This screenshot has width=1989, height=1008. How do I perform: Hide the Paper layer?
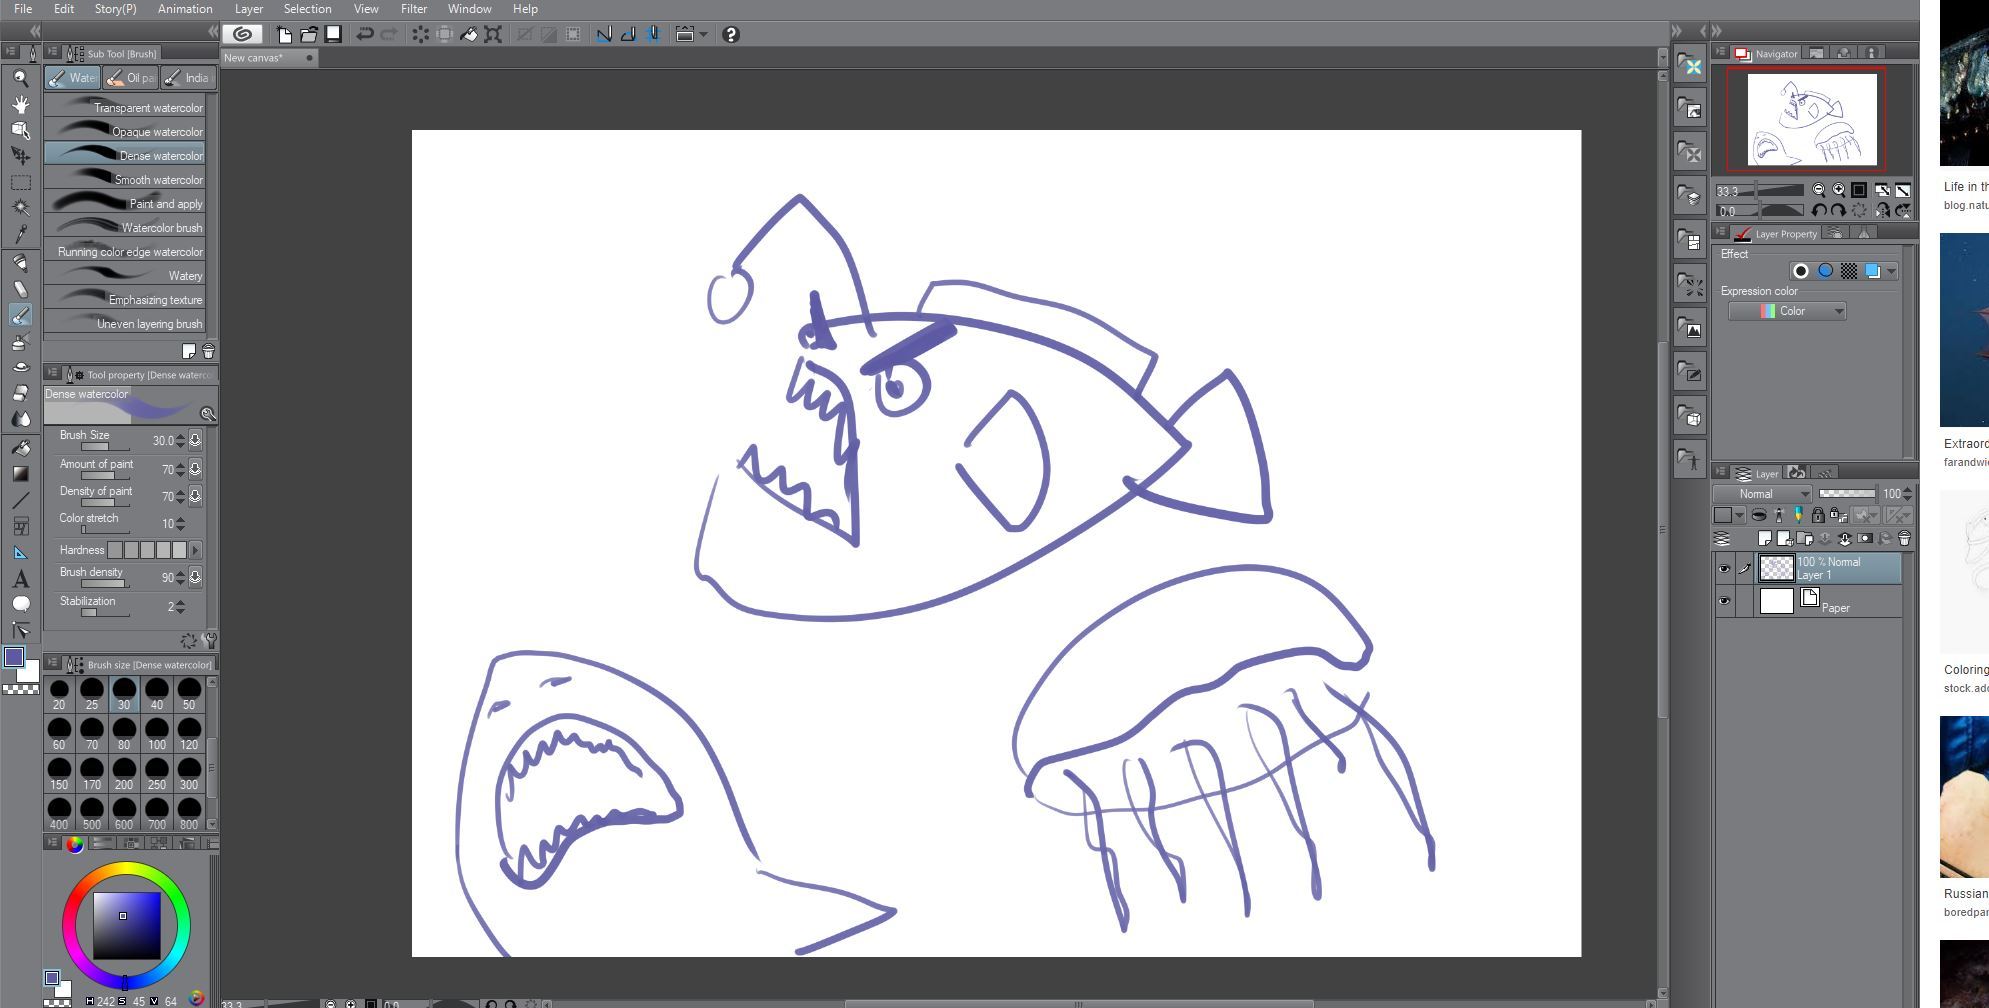[1725, 601]
